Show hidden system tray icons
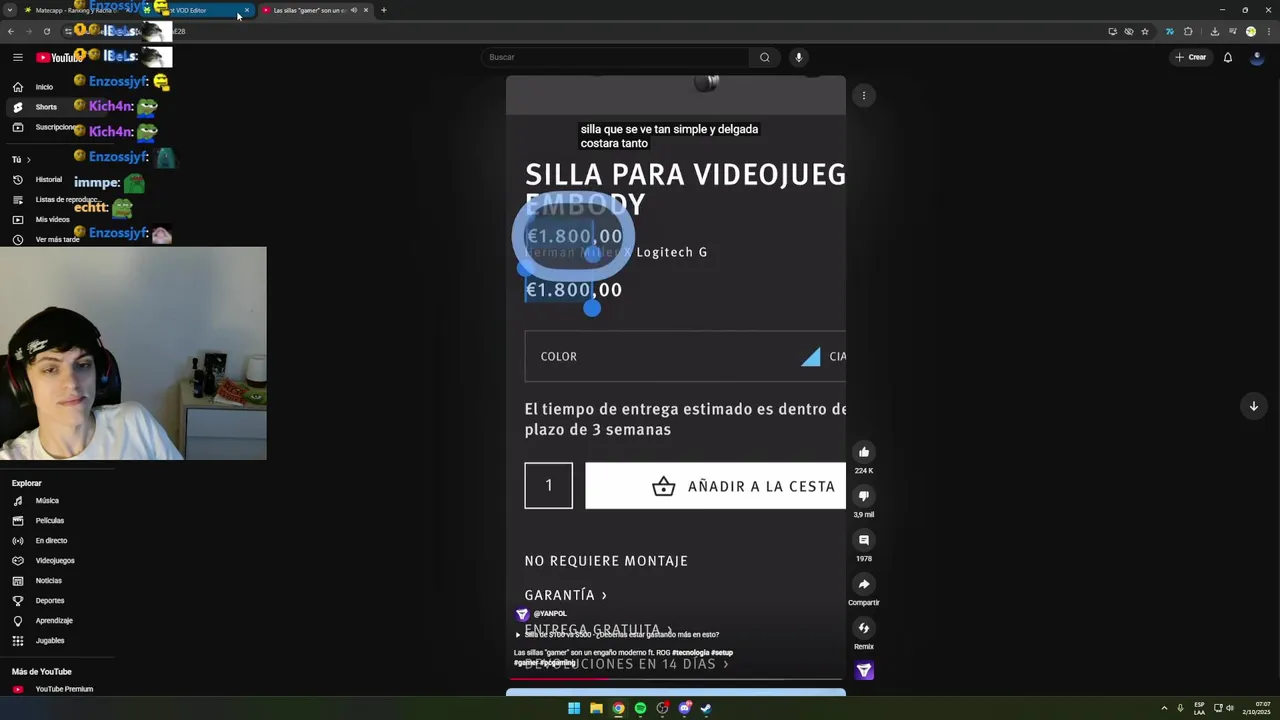1280x720 pixels. click(1164, 708)
